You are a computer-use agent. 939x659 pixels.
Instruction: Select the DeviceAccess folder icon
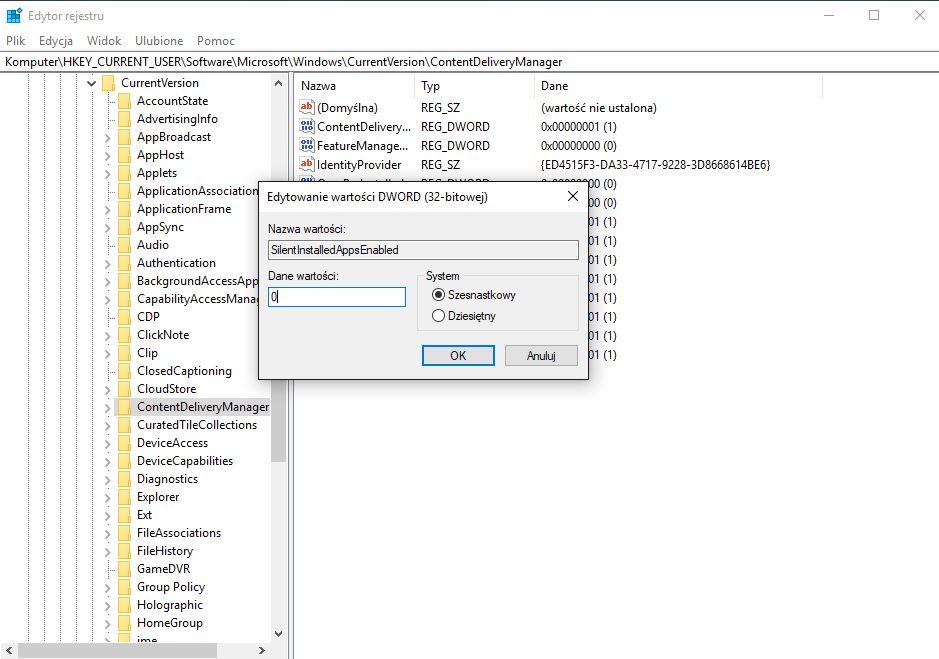124,443
